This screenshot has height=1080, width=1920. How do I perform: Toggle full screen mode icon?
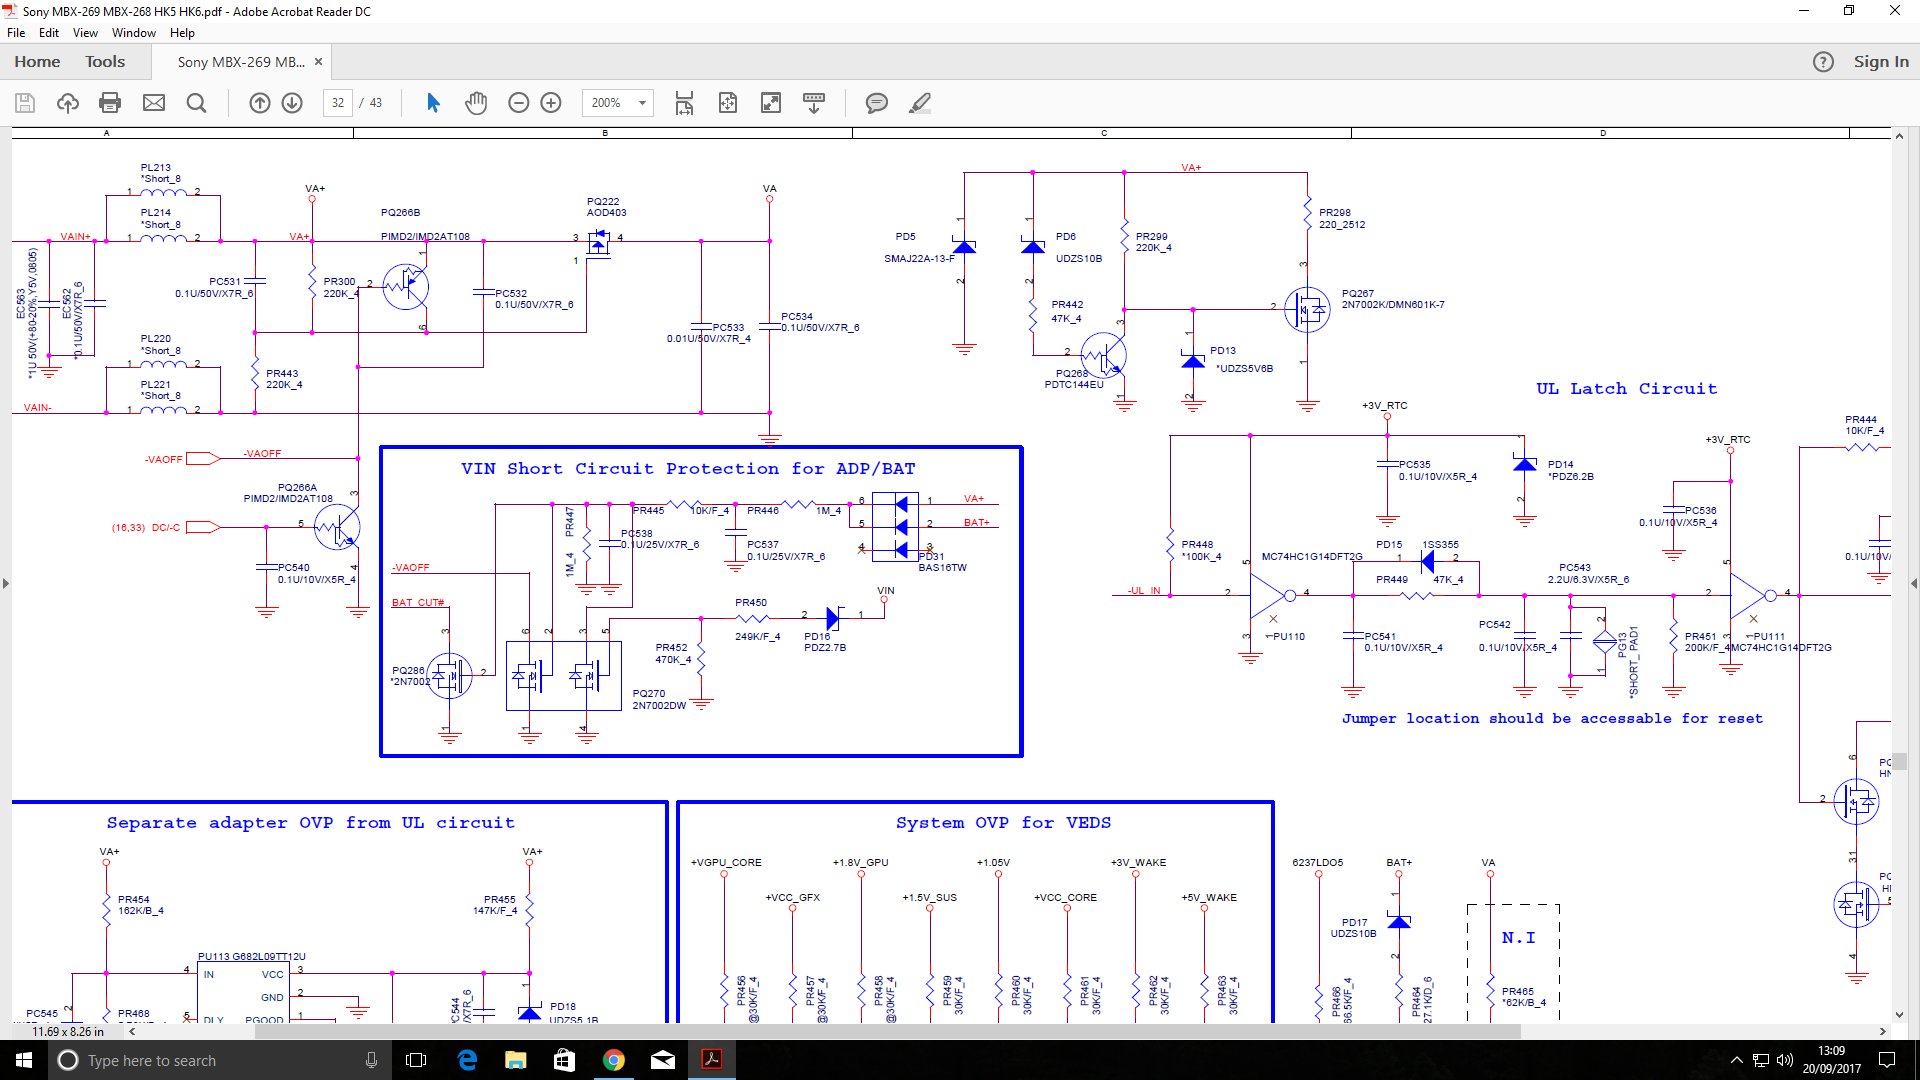pos(771,103)
